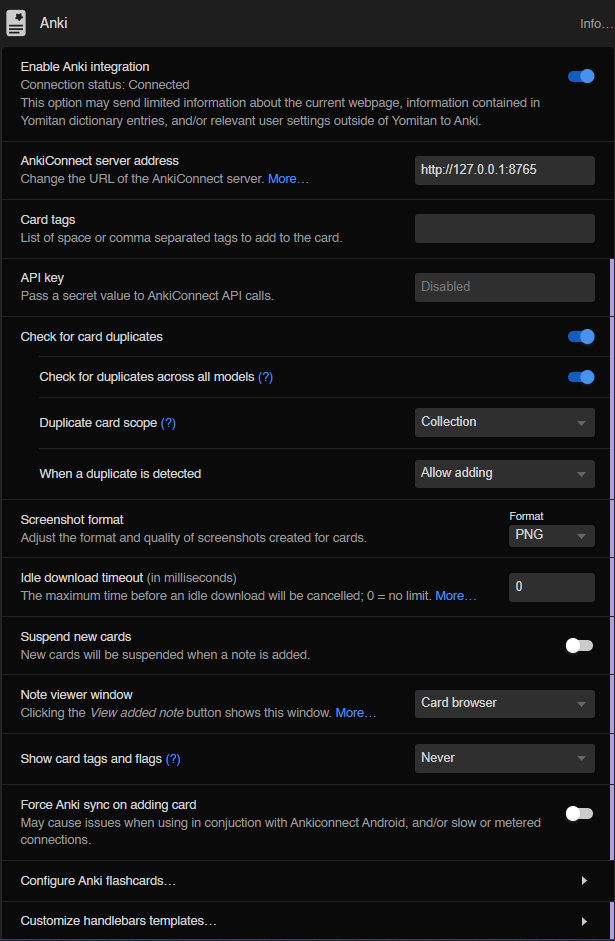Screen dimensions: 615x941
Task: Open the When a duplicate is detected dropdown
Action: [x=505, y=474]
